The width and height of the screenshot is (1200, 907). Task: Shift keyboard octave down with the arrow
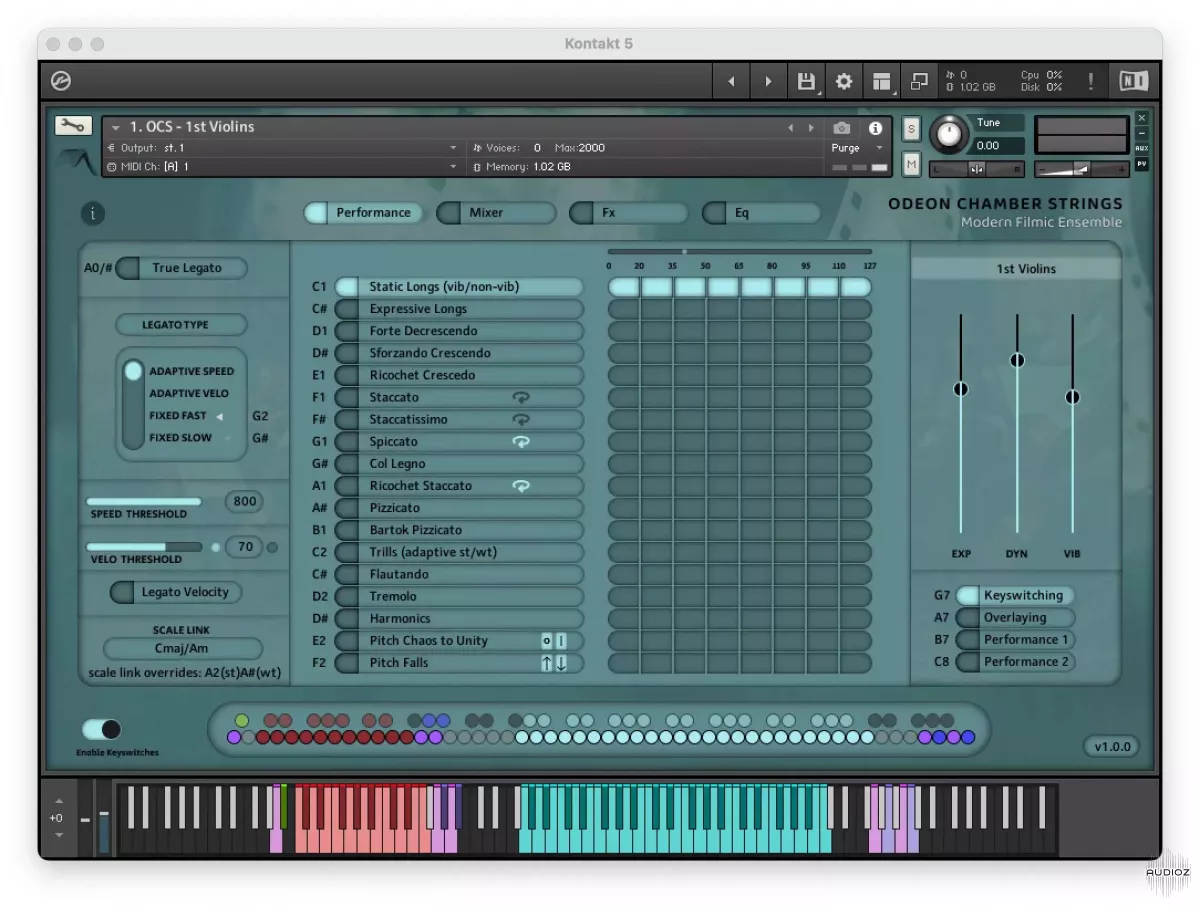point(58,834)
